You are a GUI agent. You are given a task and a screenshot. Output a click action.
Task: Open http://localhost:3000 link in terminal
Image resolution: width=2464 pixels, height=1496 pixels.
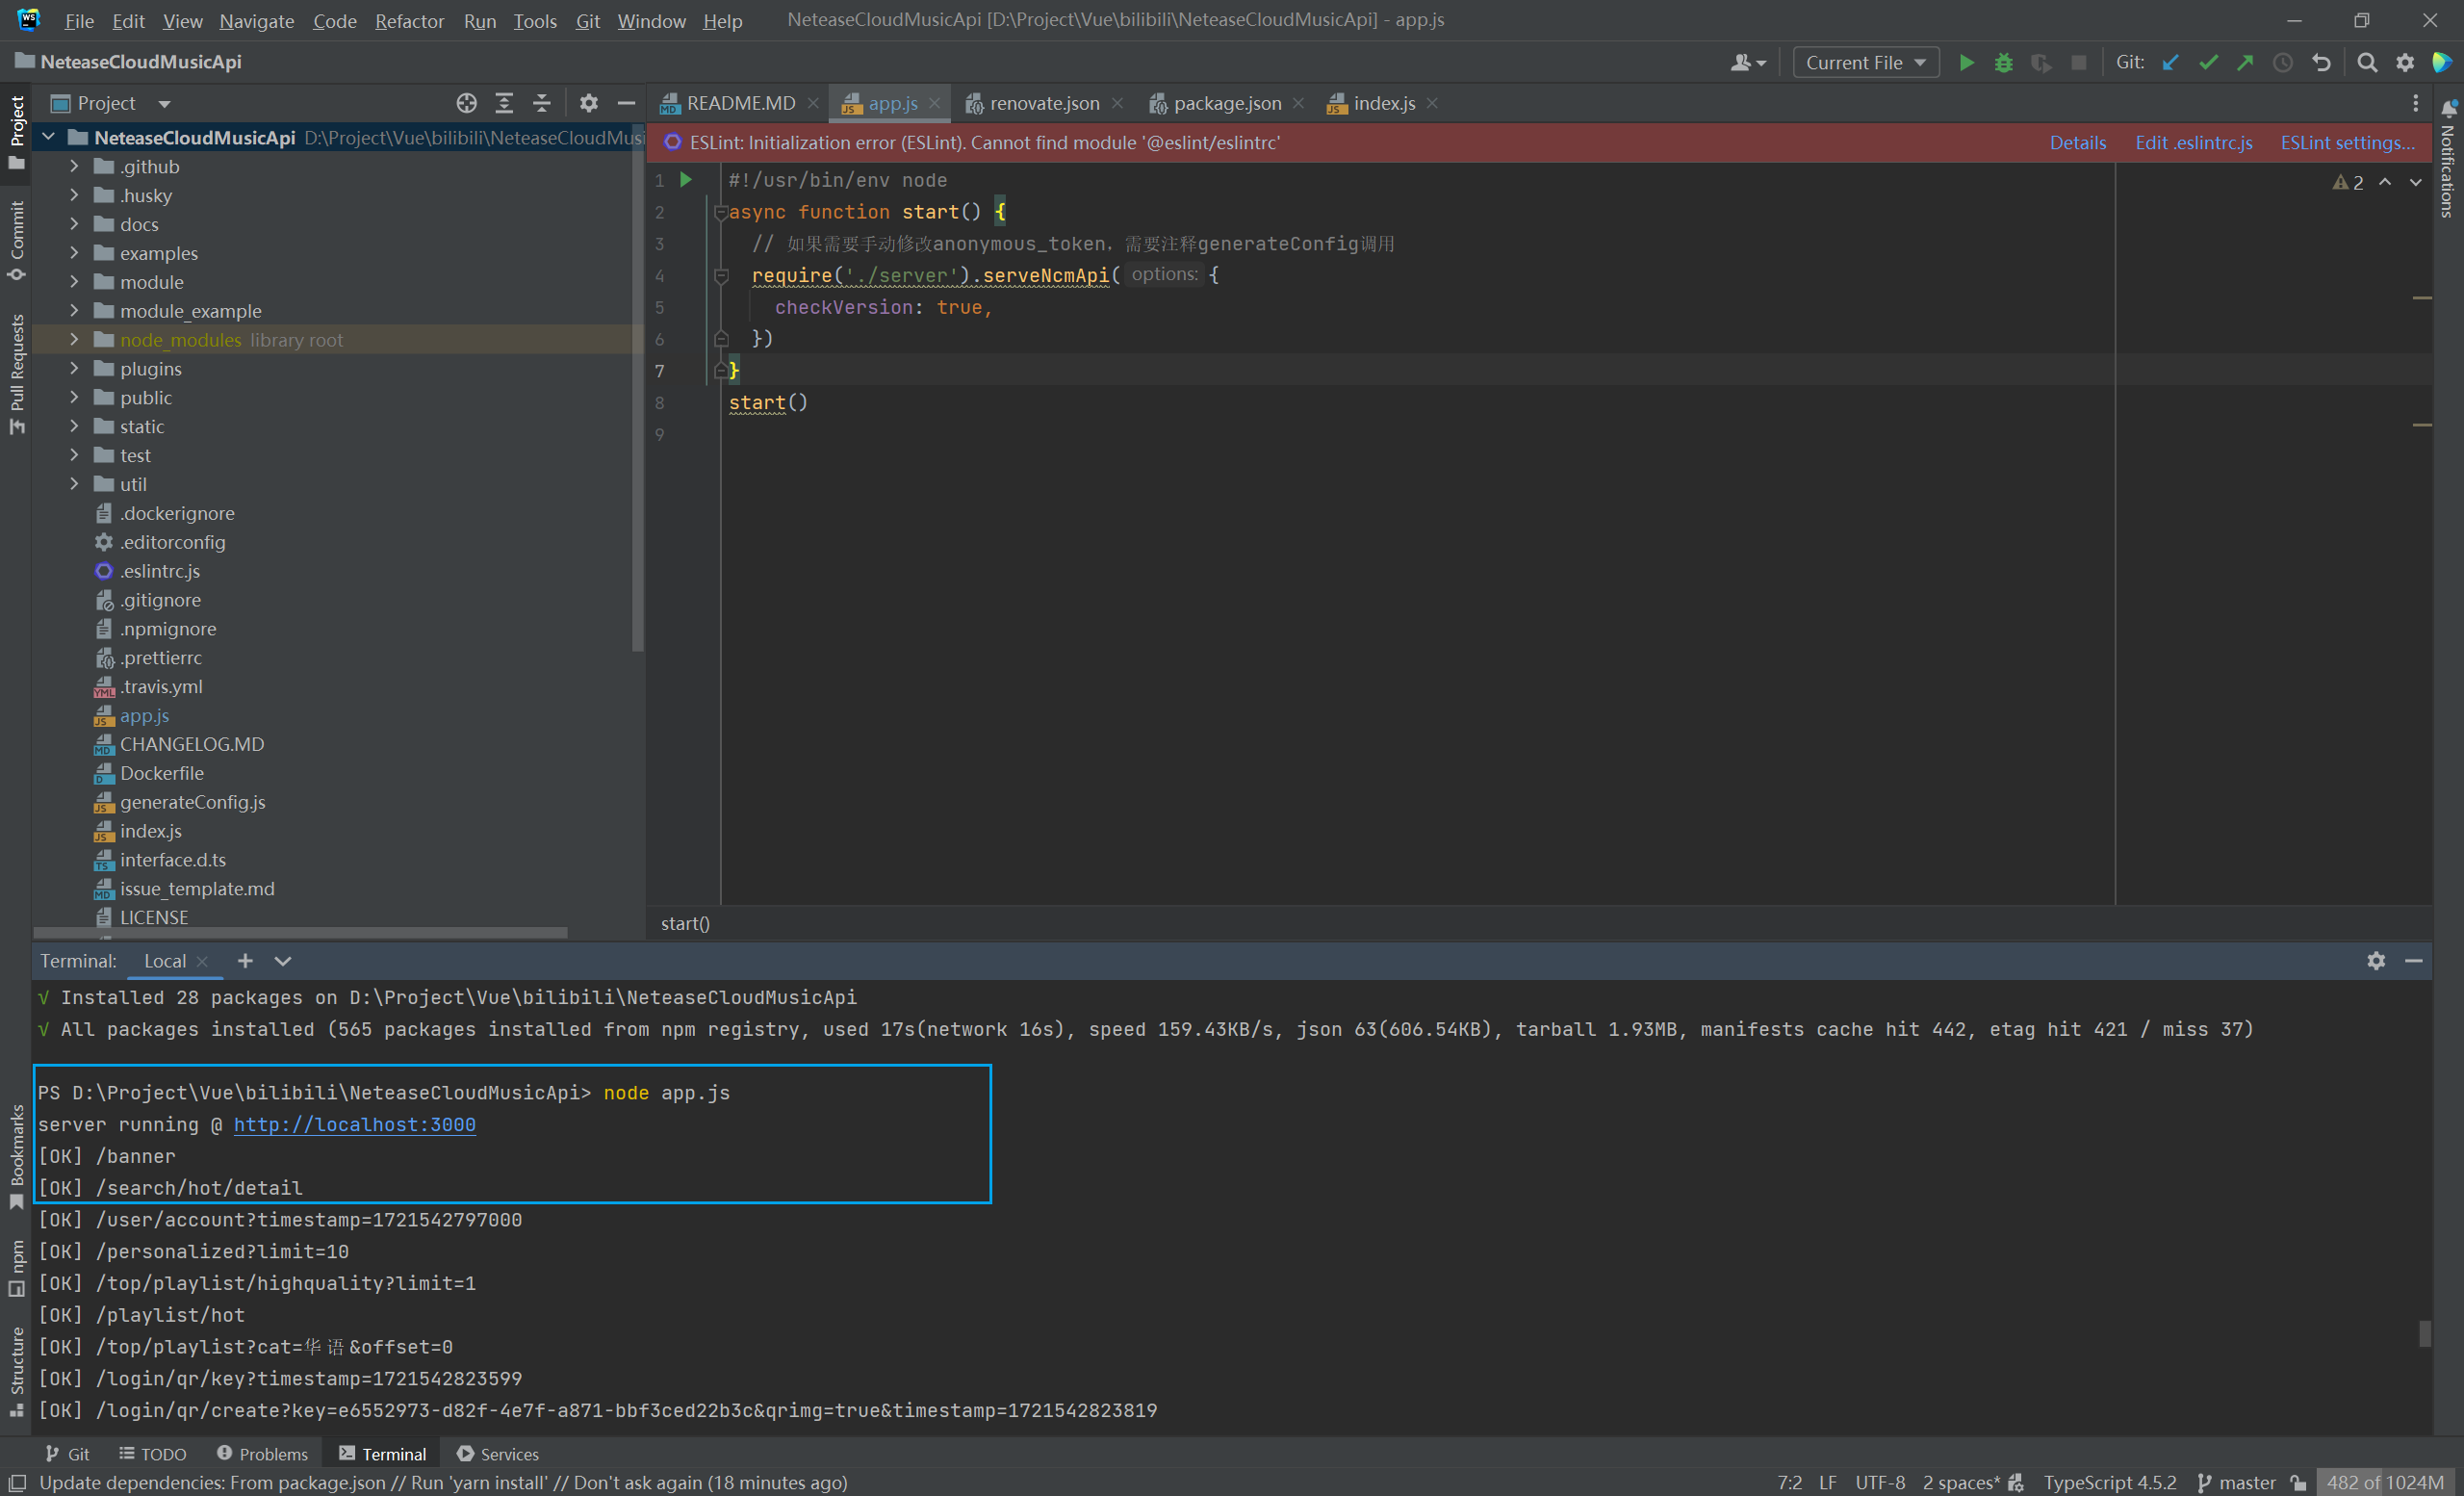click(354, 1124)
